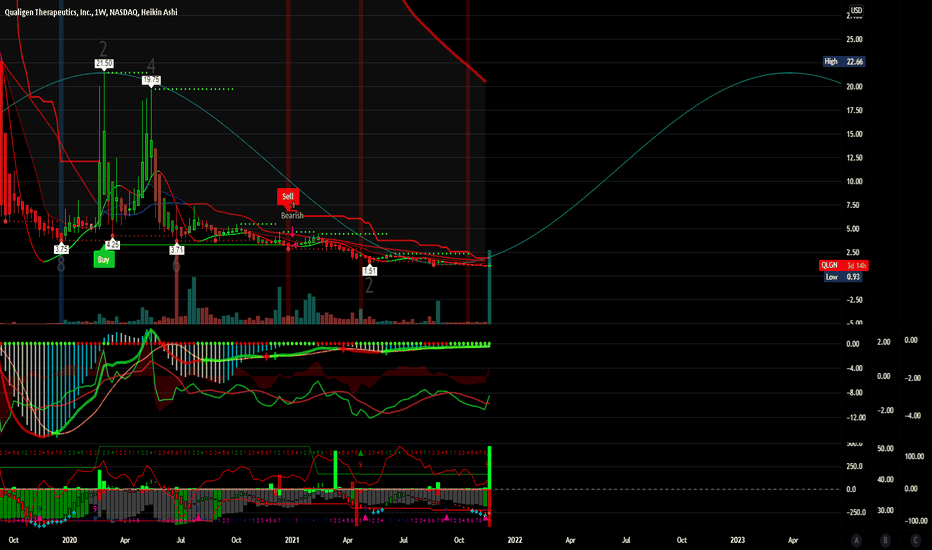Select scale button A on the axis
The height and width of the screenshot is (550, 932).
856,540
